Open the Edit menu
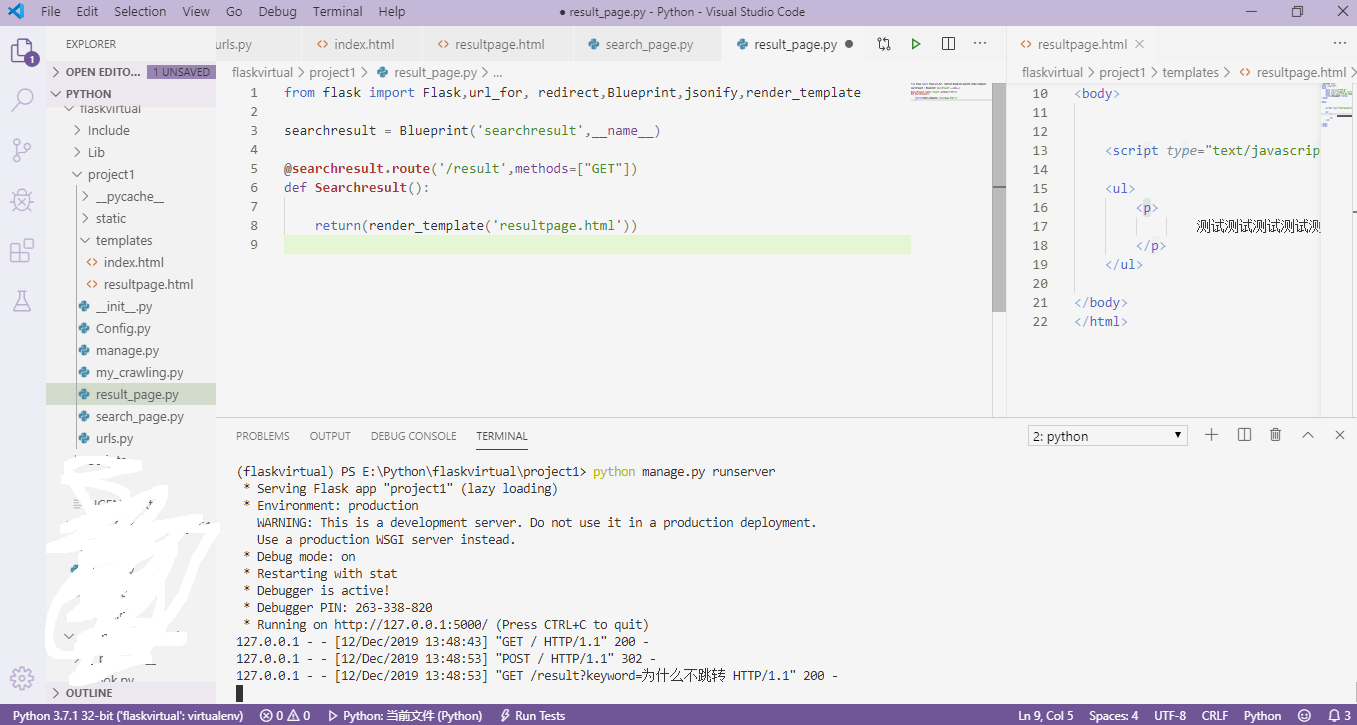Viewport: 1357px width, 725px height. 87,12
